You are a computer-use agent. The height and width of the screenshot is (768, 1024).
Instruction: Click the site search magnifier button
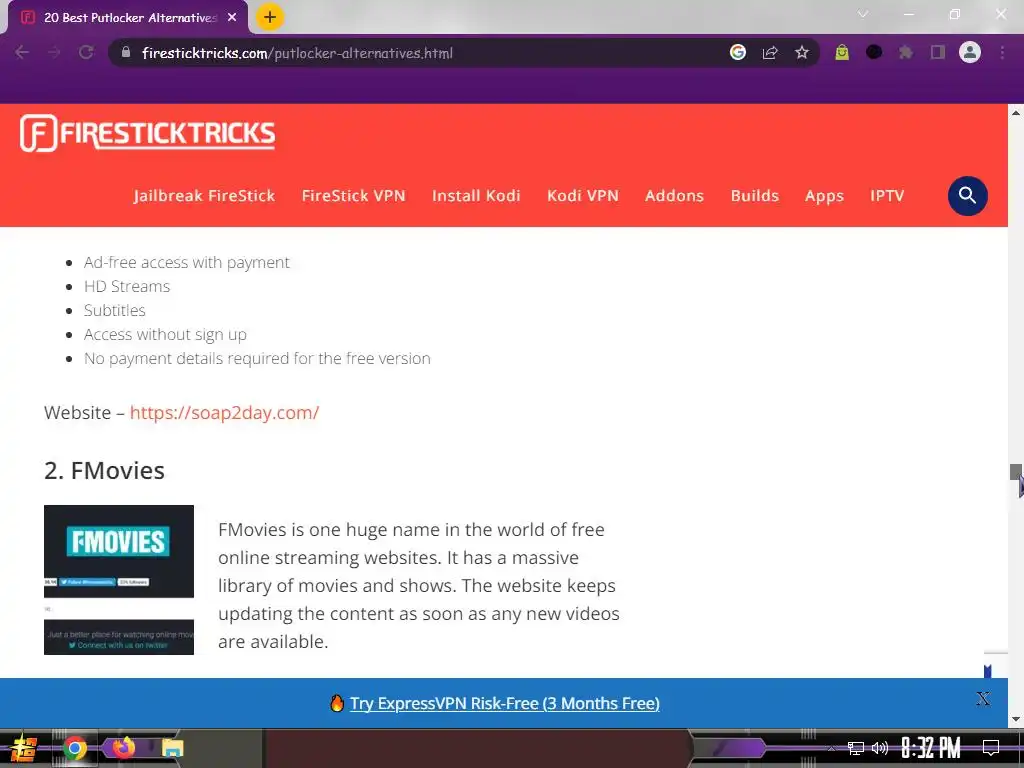pyautogui.click(x=967, y=195)
